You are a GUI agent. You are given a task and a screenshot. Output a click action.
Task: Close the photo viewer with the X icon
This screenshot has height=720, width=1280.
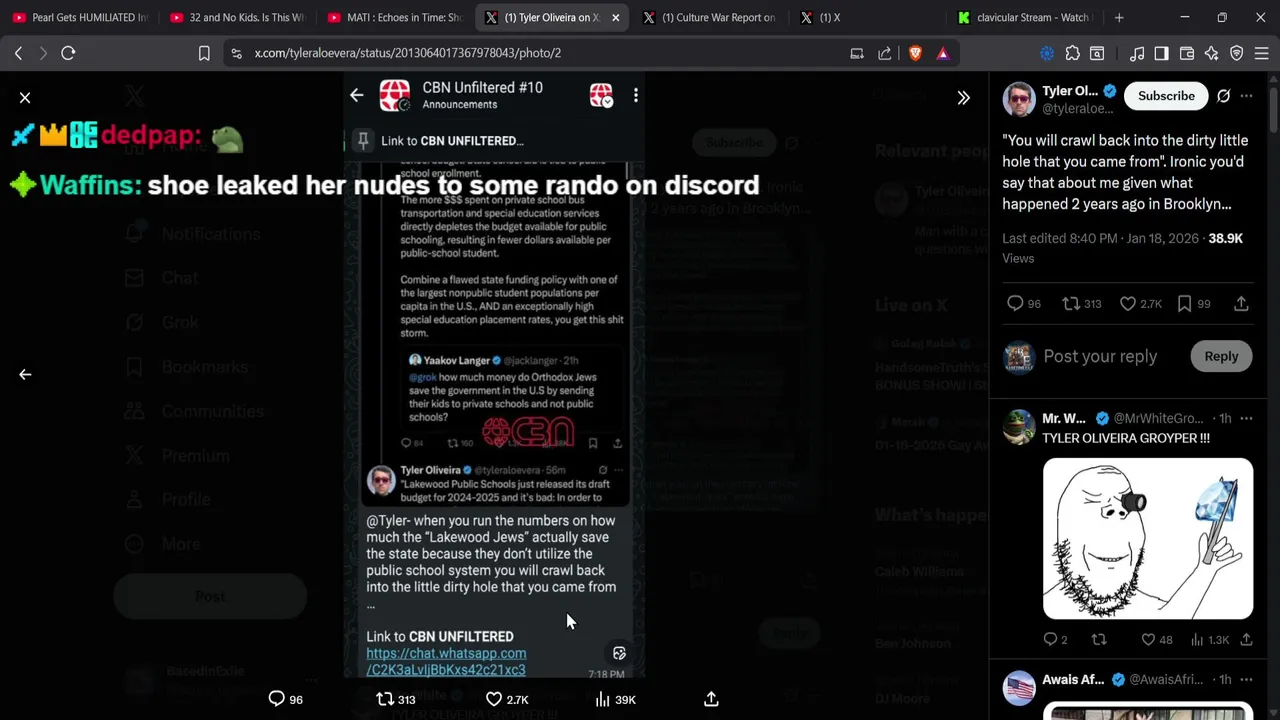25,97
